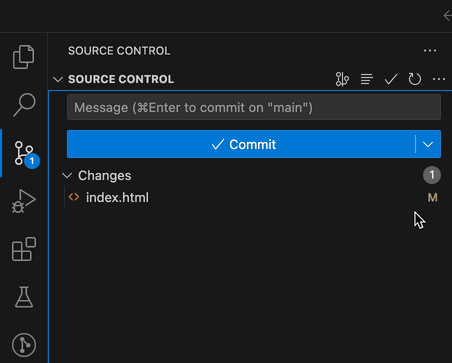This screenshot has height=363, width=452.
Task: Open the Search view
Action: click(x=24, y=105)
